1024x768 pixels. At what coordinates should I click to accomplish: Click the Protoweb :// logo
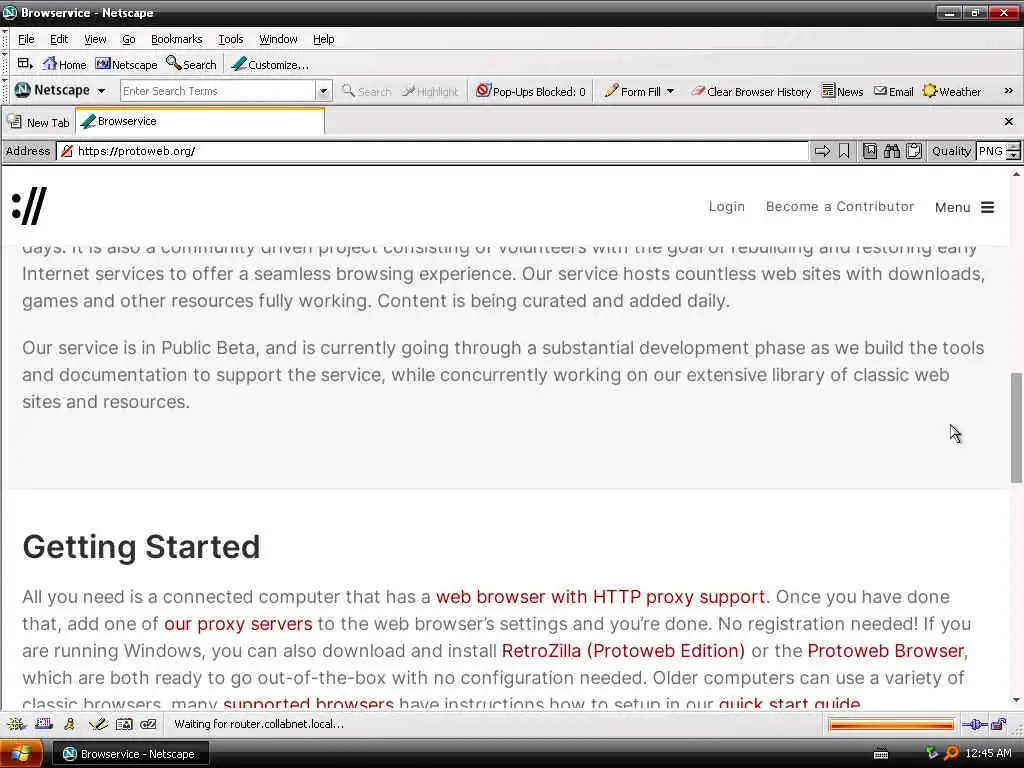29,206
